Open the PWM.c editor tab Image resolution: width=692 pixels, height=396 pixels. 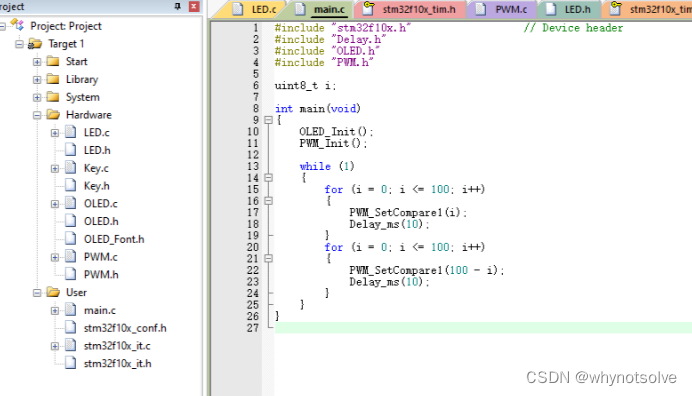tap(503, 9)
